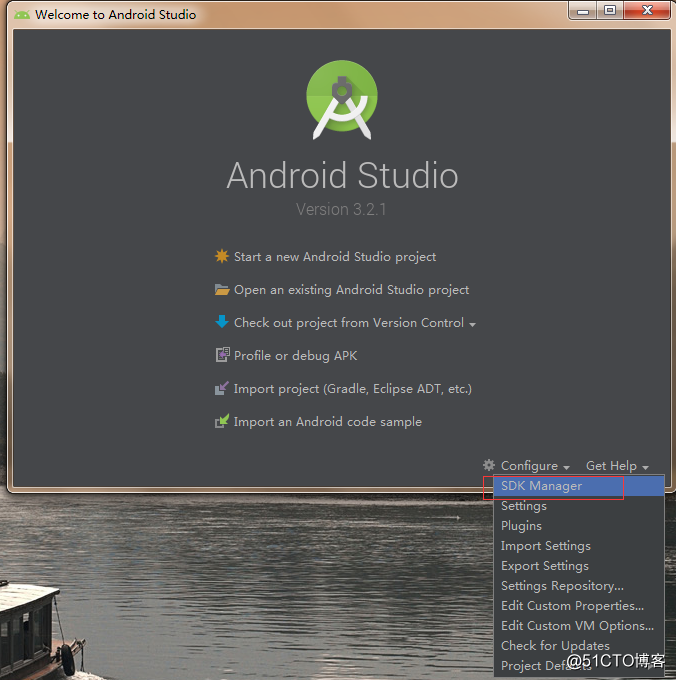This screenshot has height=680, width=676.
Task: Choose Plugins in the Configure menu
Action: pos(579,526)
